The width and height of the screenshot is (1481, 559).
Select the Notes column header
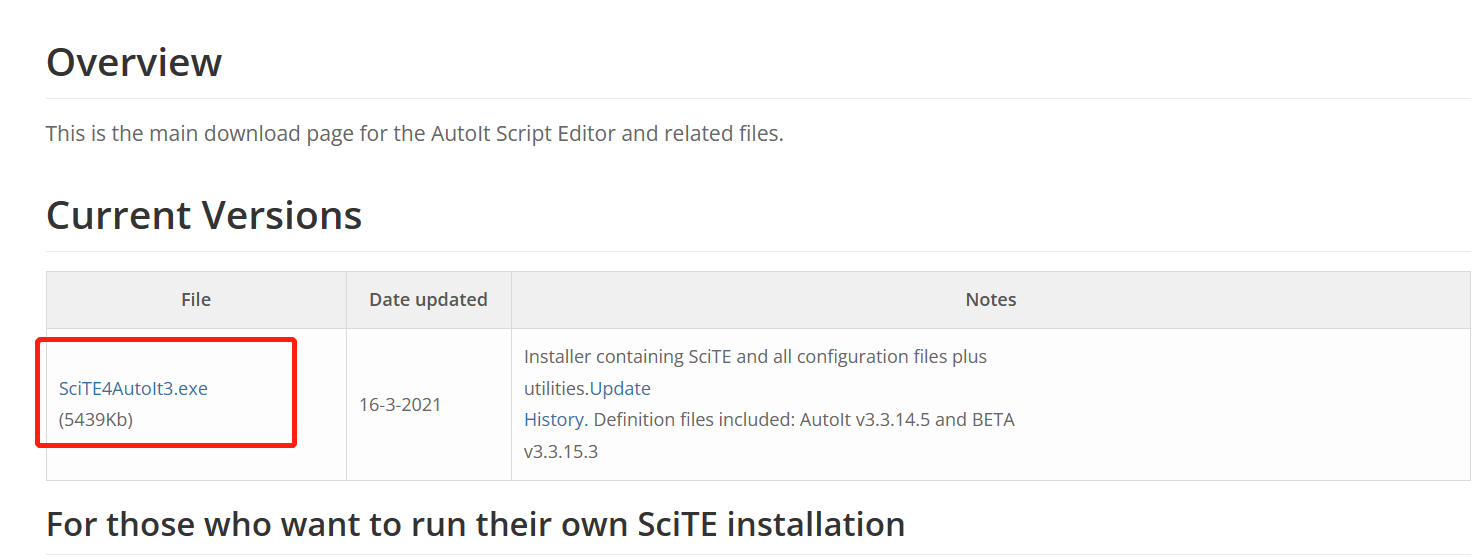tap(990, 299)
